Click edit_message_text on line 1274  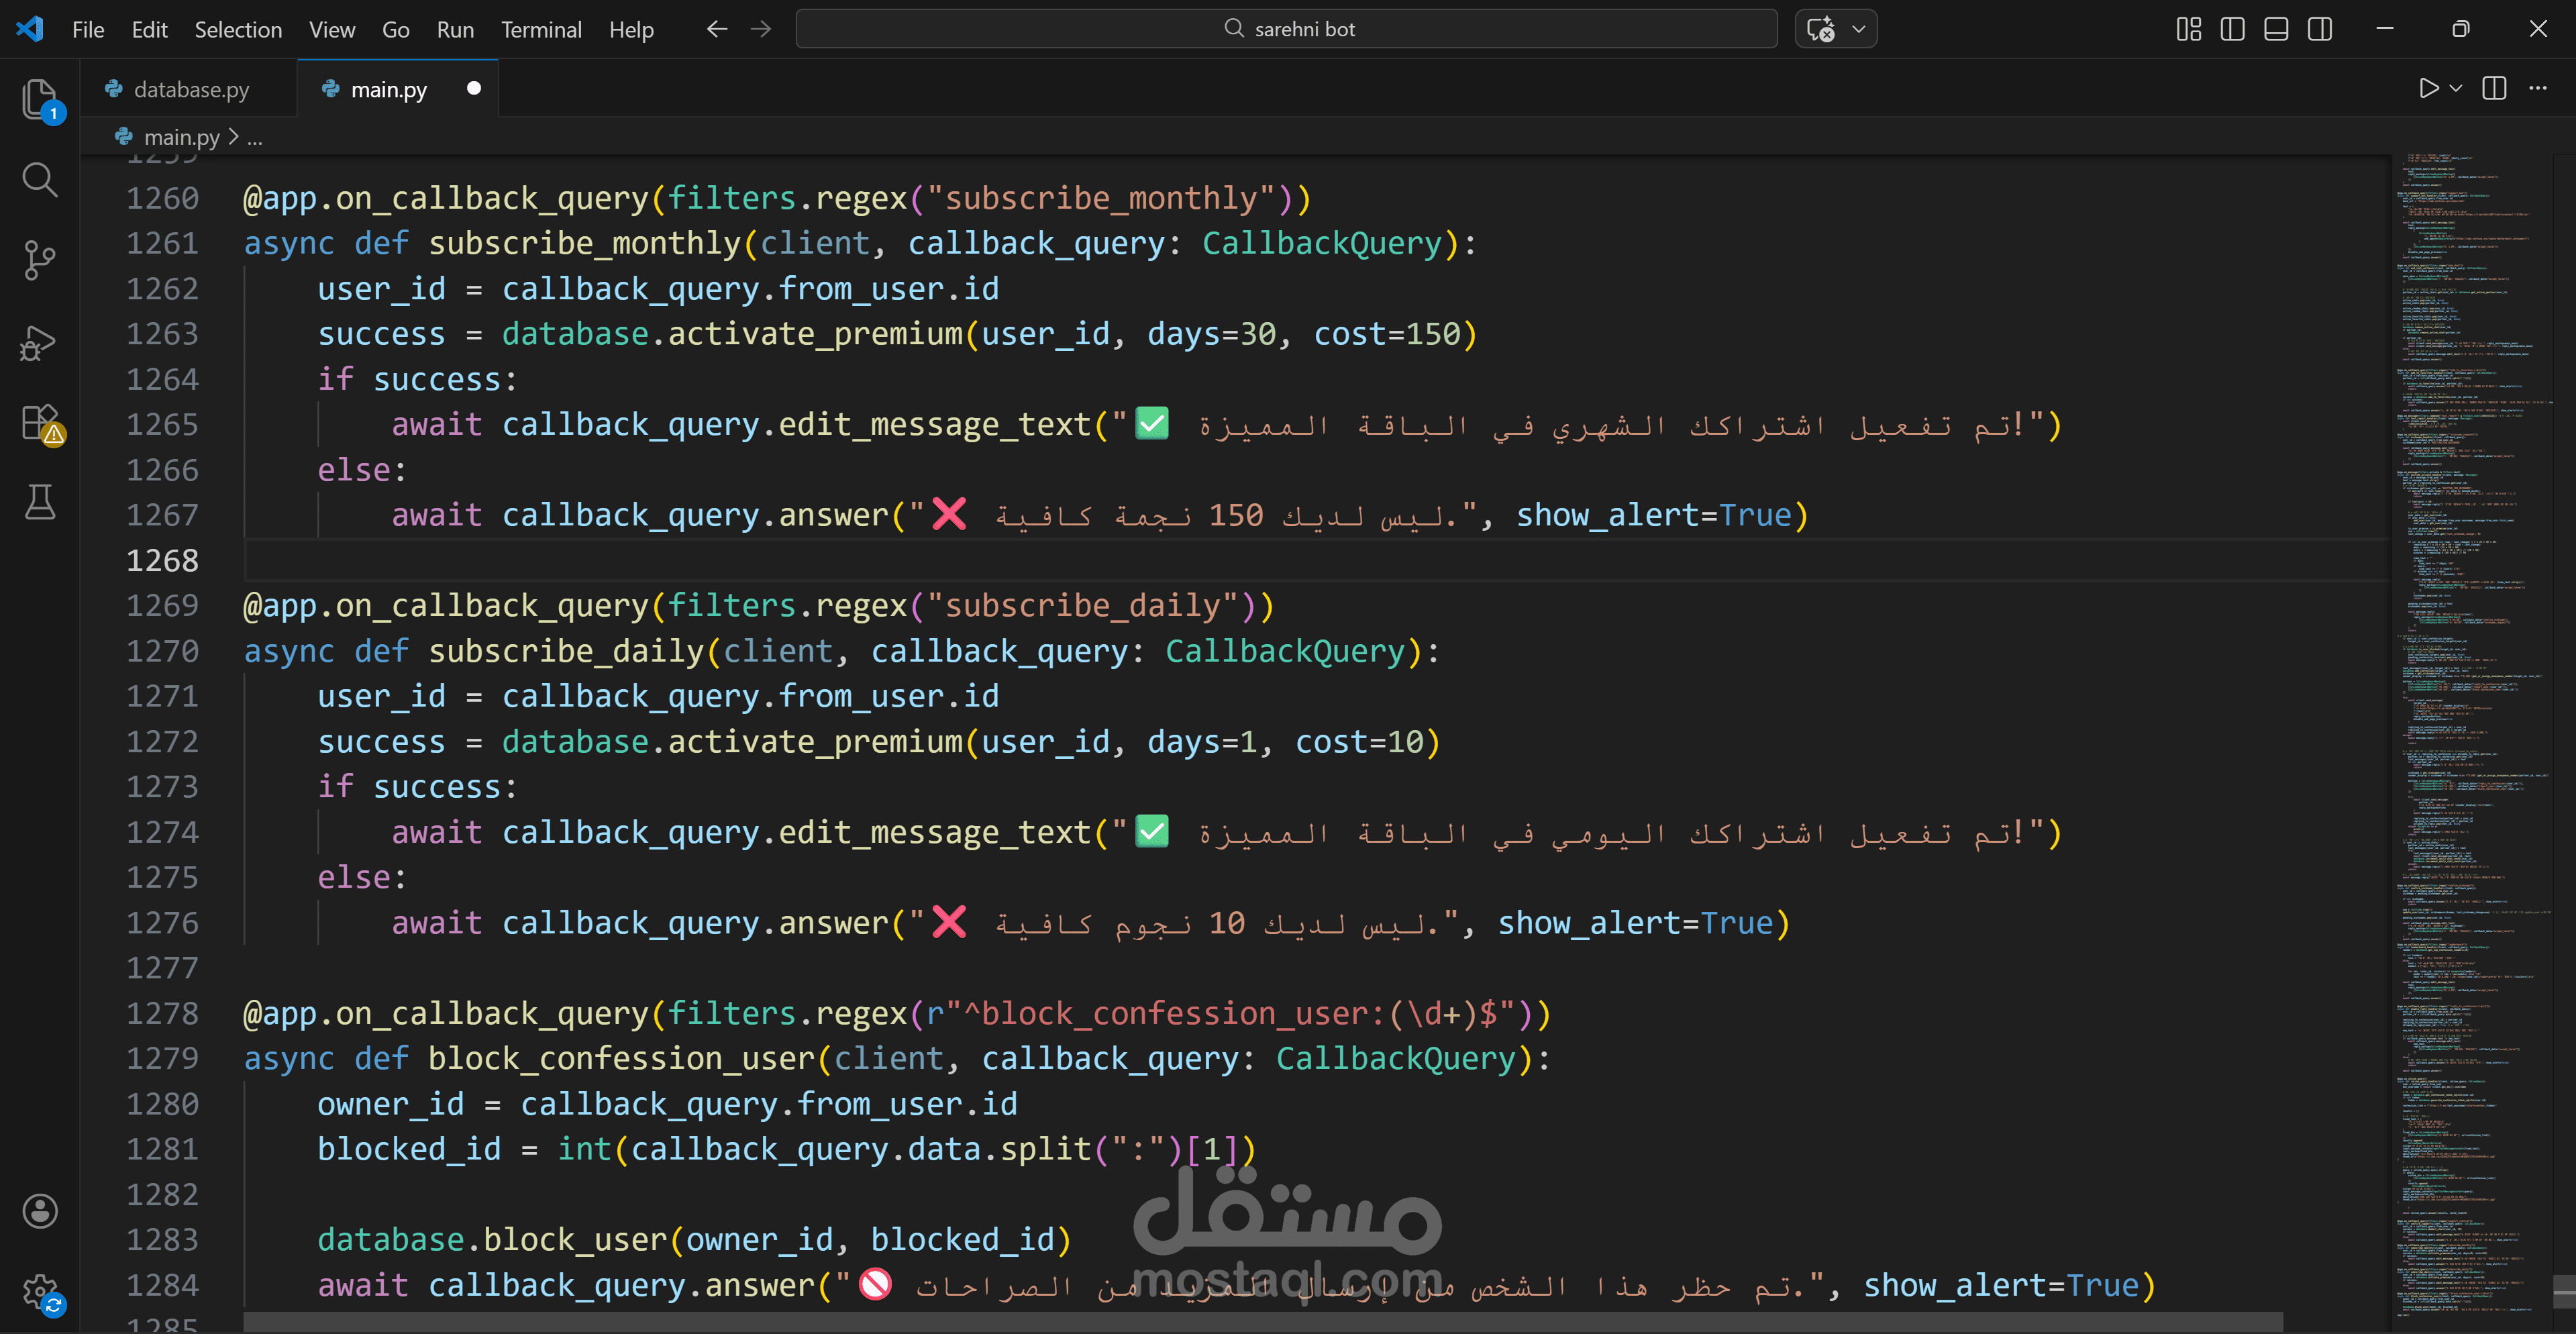[934, 832]
